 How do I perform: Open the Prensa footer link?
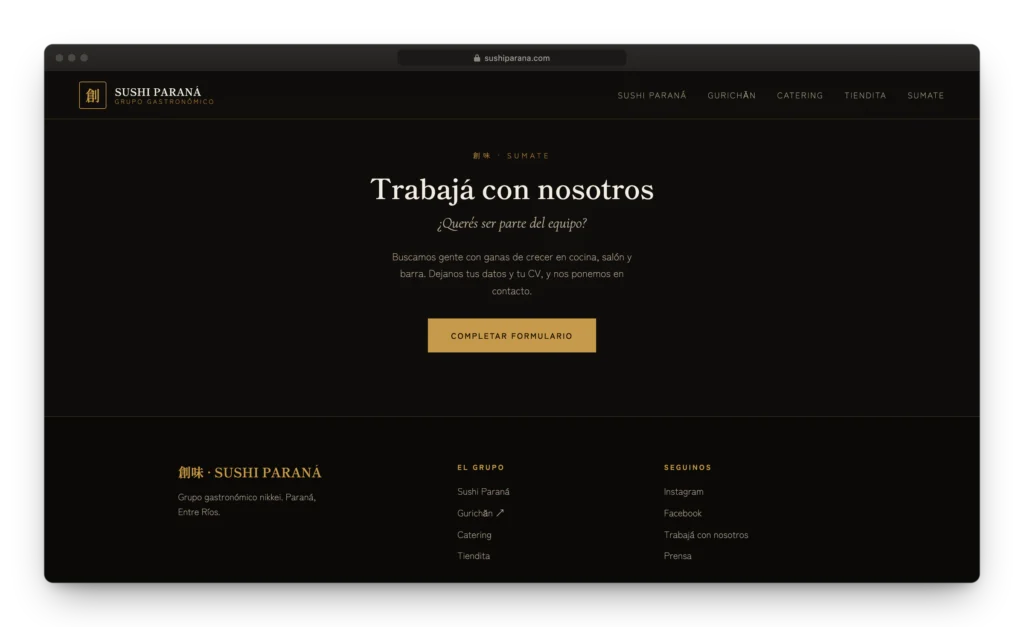tap(677, 556)
